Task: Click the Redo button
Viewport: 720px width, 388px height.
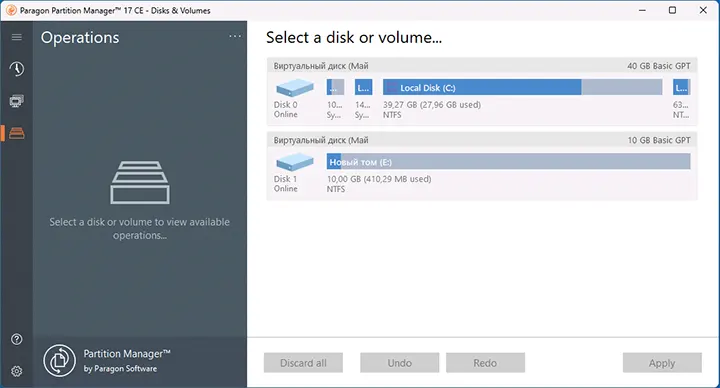Action: coord(485,363)
